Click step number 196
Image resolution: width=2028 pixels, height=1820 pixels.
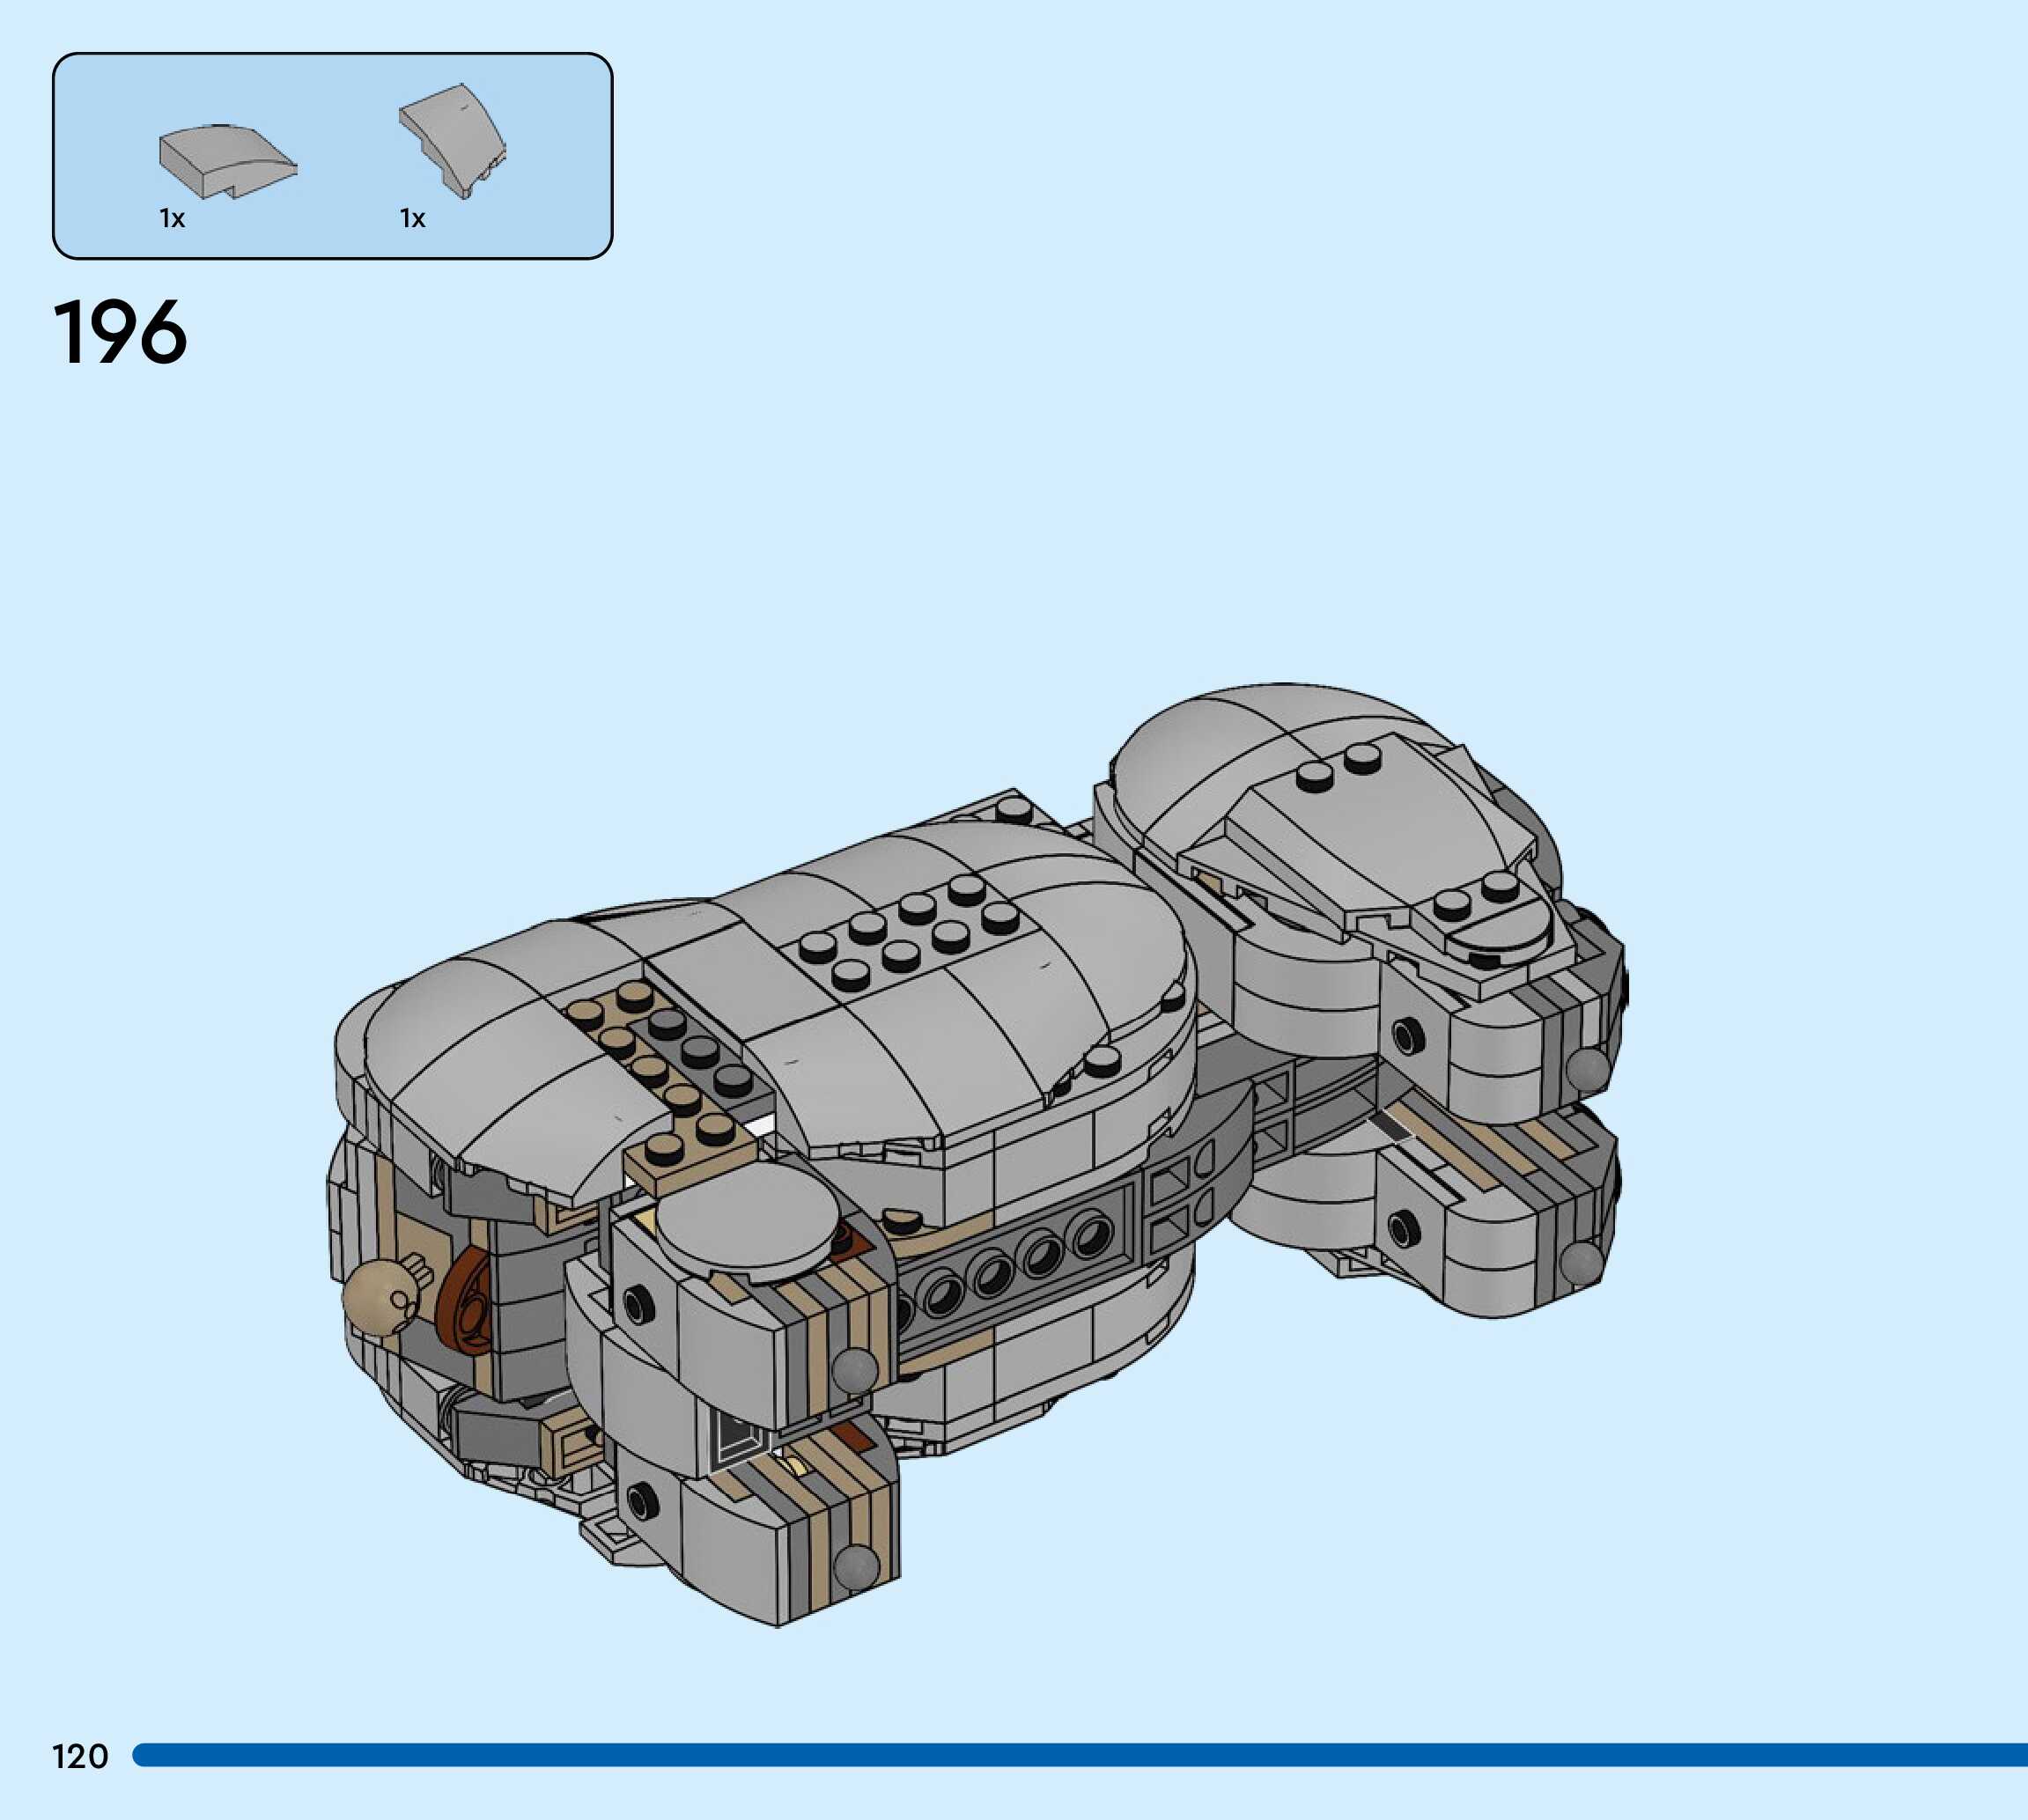[120, 333]
